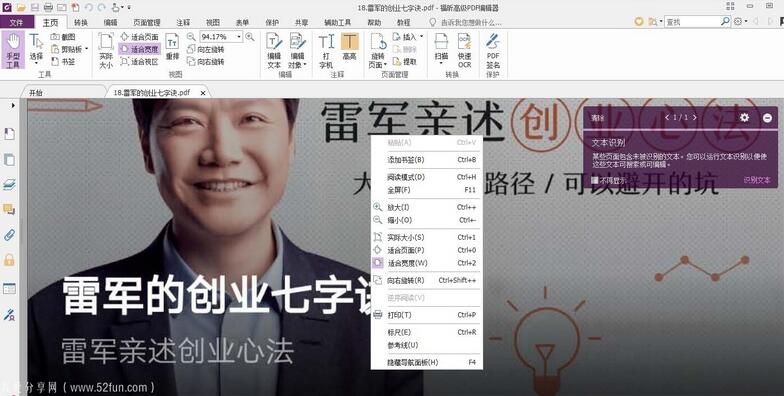The height and width of the screenshot is (396, 784).
Task: Toggle 适合宽度 fit width in ribbon
Action: tap(140, 49)
